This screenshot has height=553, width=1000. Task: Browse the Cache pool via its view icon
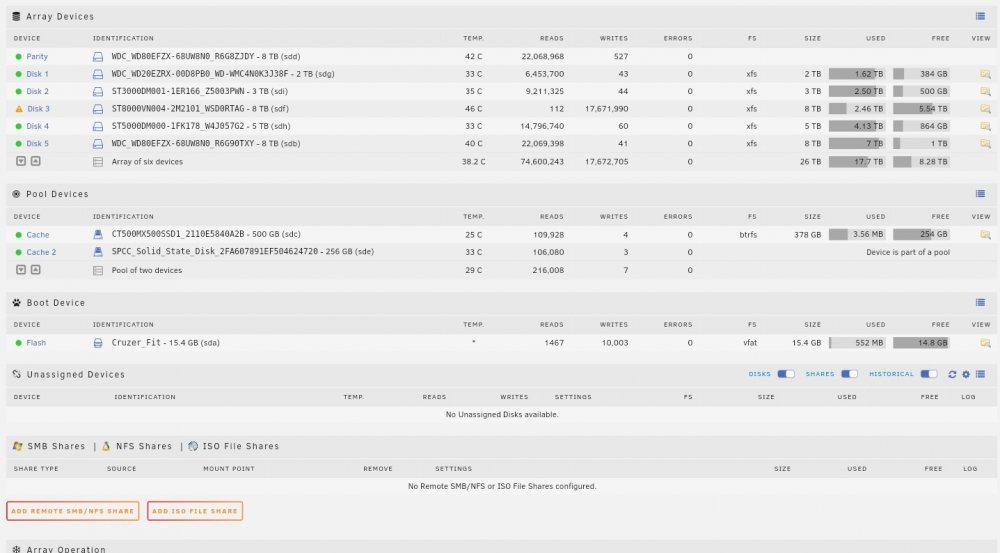tap(985, 235)
